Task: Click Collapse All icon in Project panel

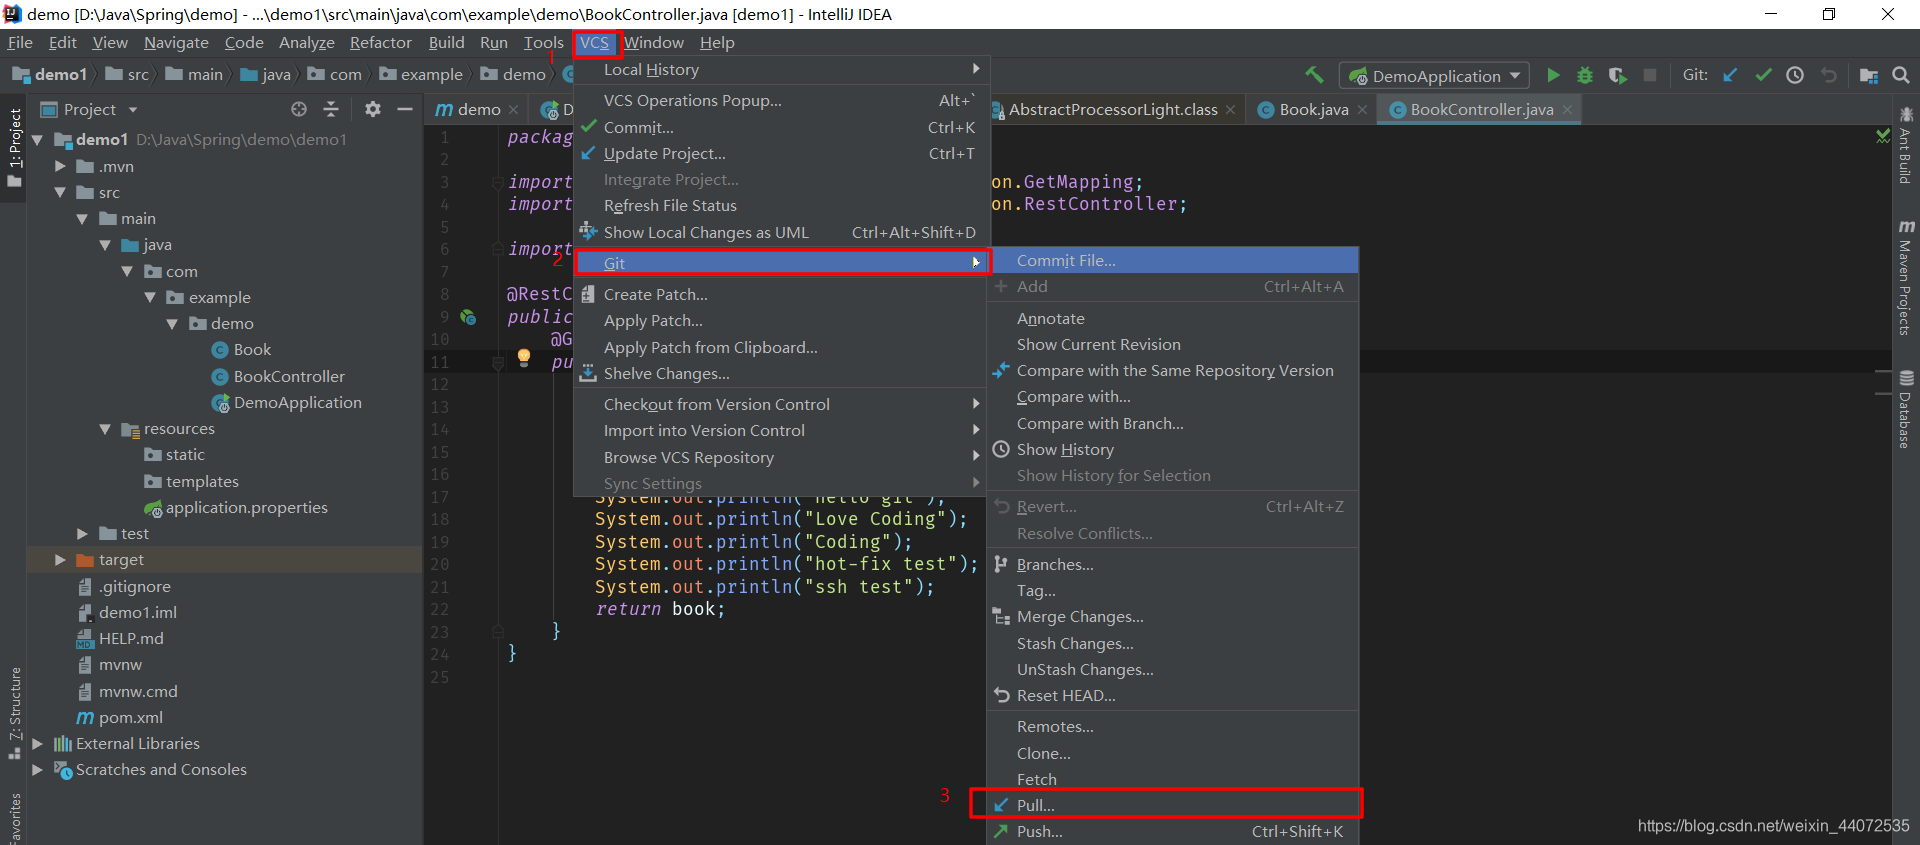Action: (331, 109)
